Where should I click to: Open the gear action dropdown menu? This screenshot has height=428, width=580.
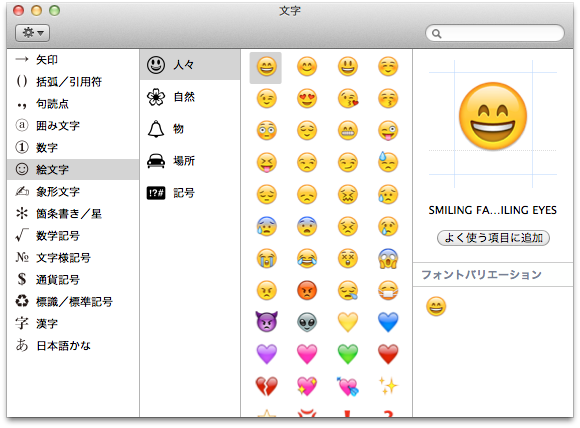click(33, 33)
